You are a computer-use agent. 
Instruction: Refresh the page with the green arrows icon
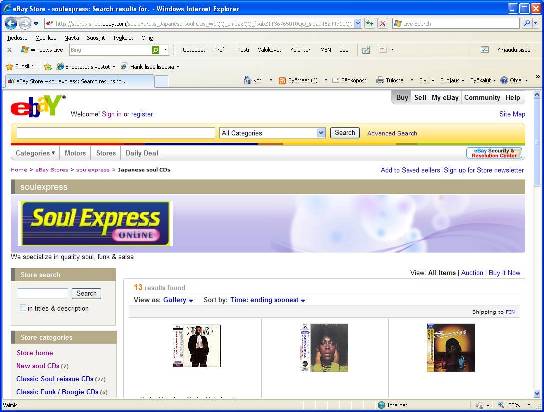tap(369, 24)
